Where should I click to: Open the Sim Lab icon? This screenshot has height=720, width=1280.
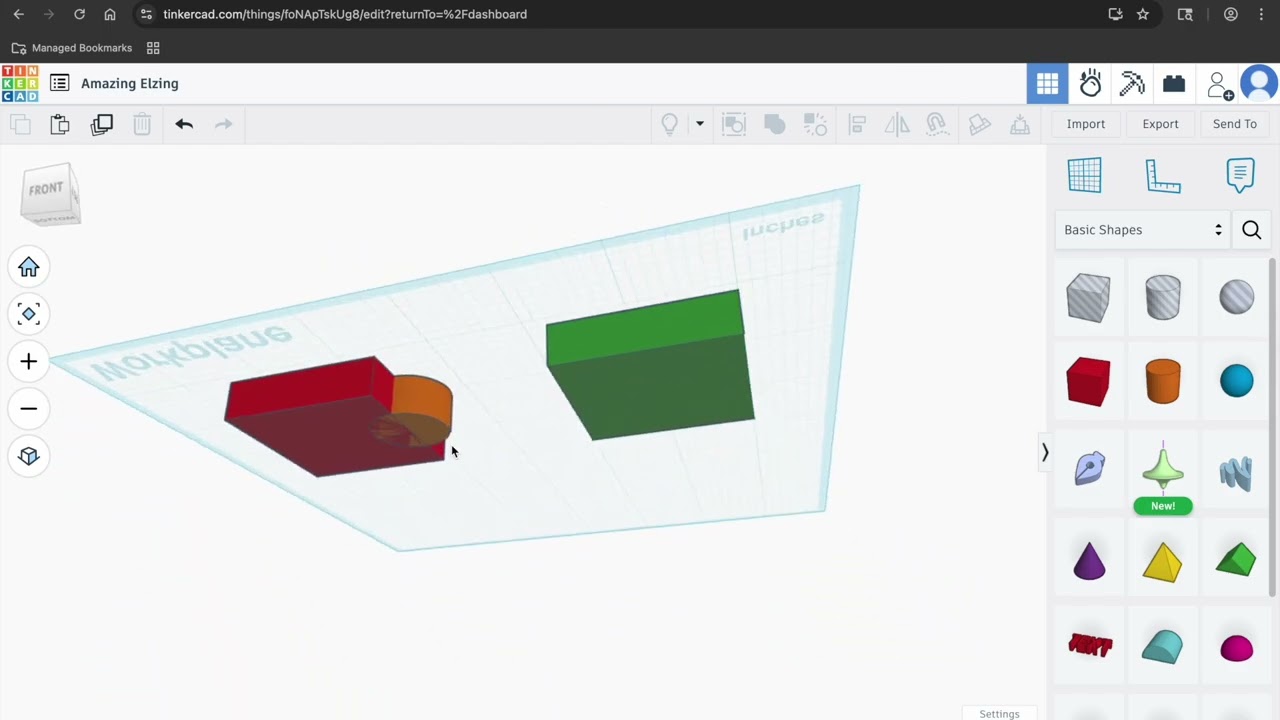[1090, 84]
